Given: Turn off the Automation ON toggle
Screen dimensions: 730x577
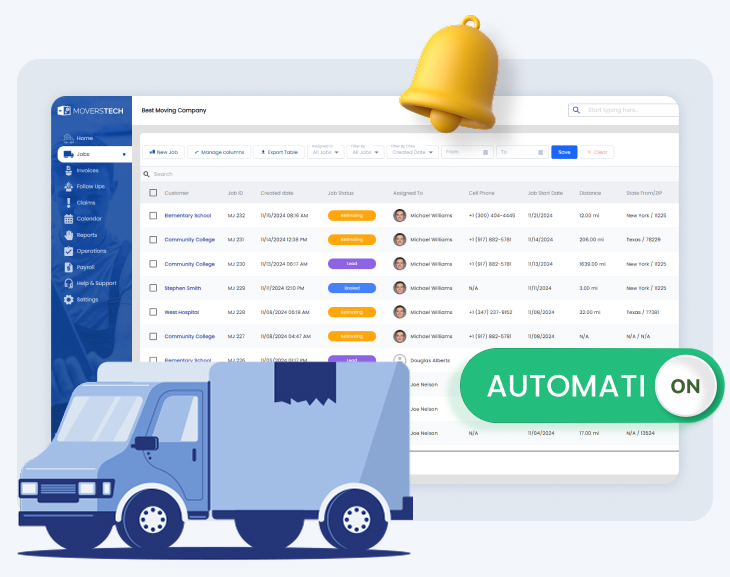Looking at the screenshot, I should [x=686, y=386].
